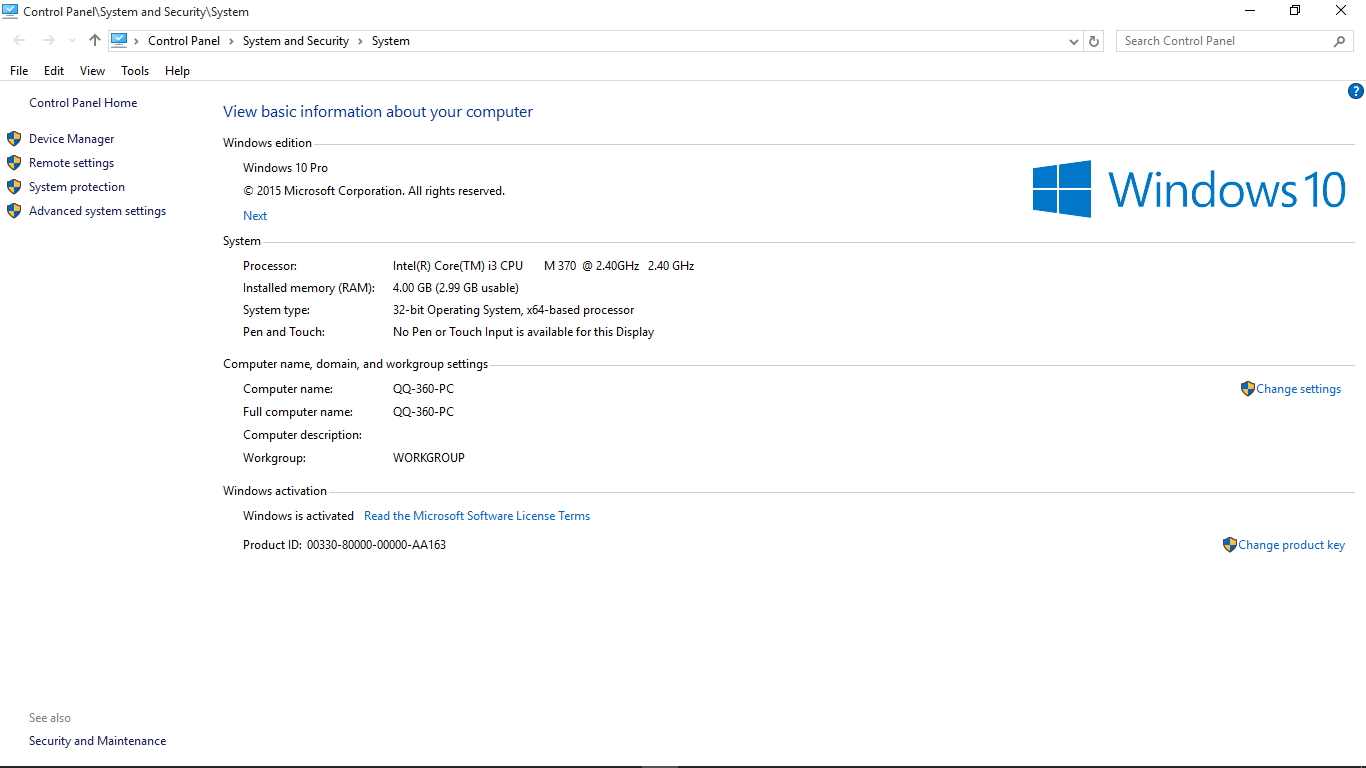This screenshot has height=768, width=1366.
Task: Click the title bar system icon
Action: pos(10,11)
